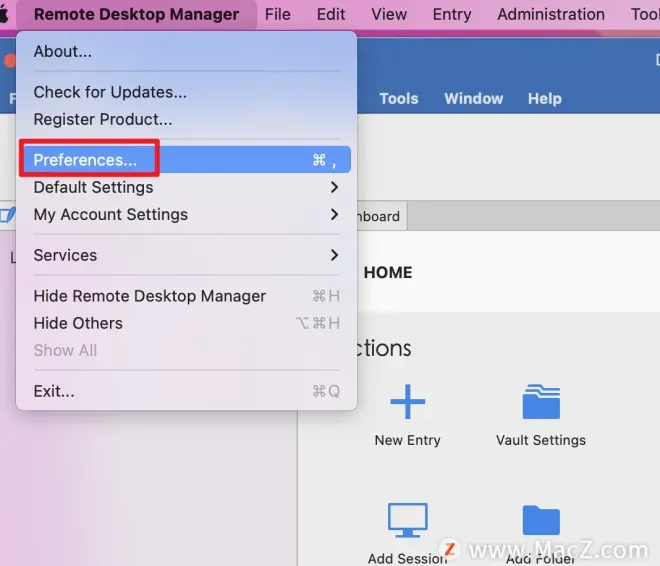
Task: Click the Vault Settings label
Action: pyautogui.click(x=541, y=440)
